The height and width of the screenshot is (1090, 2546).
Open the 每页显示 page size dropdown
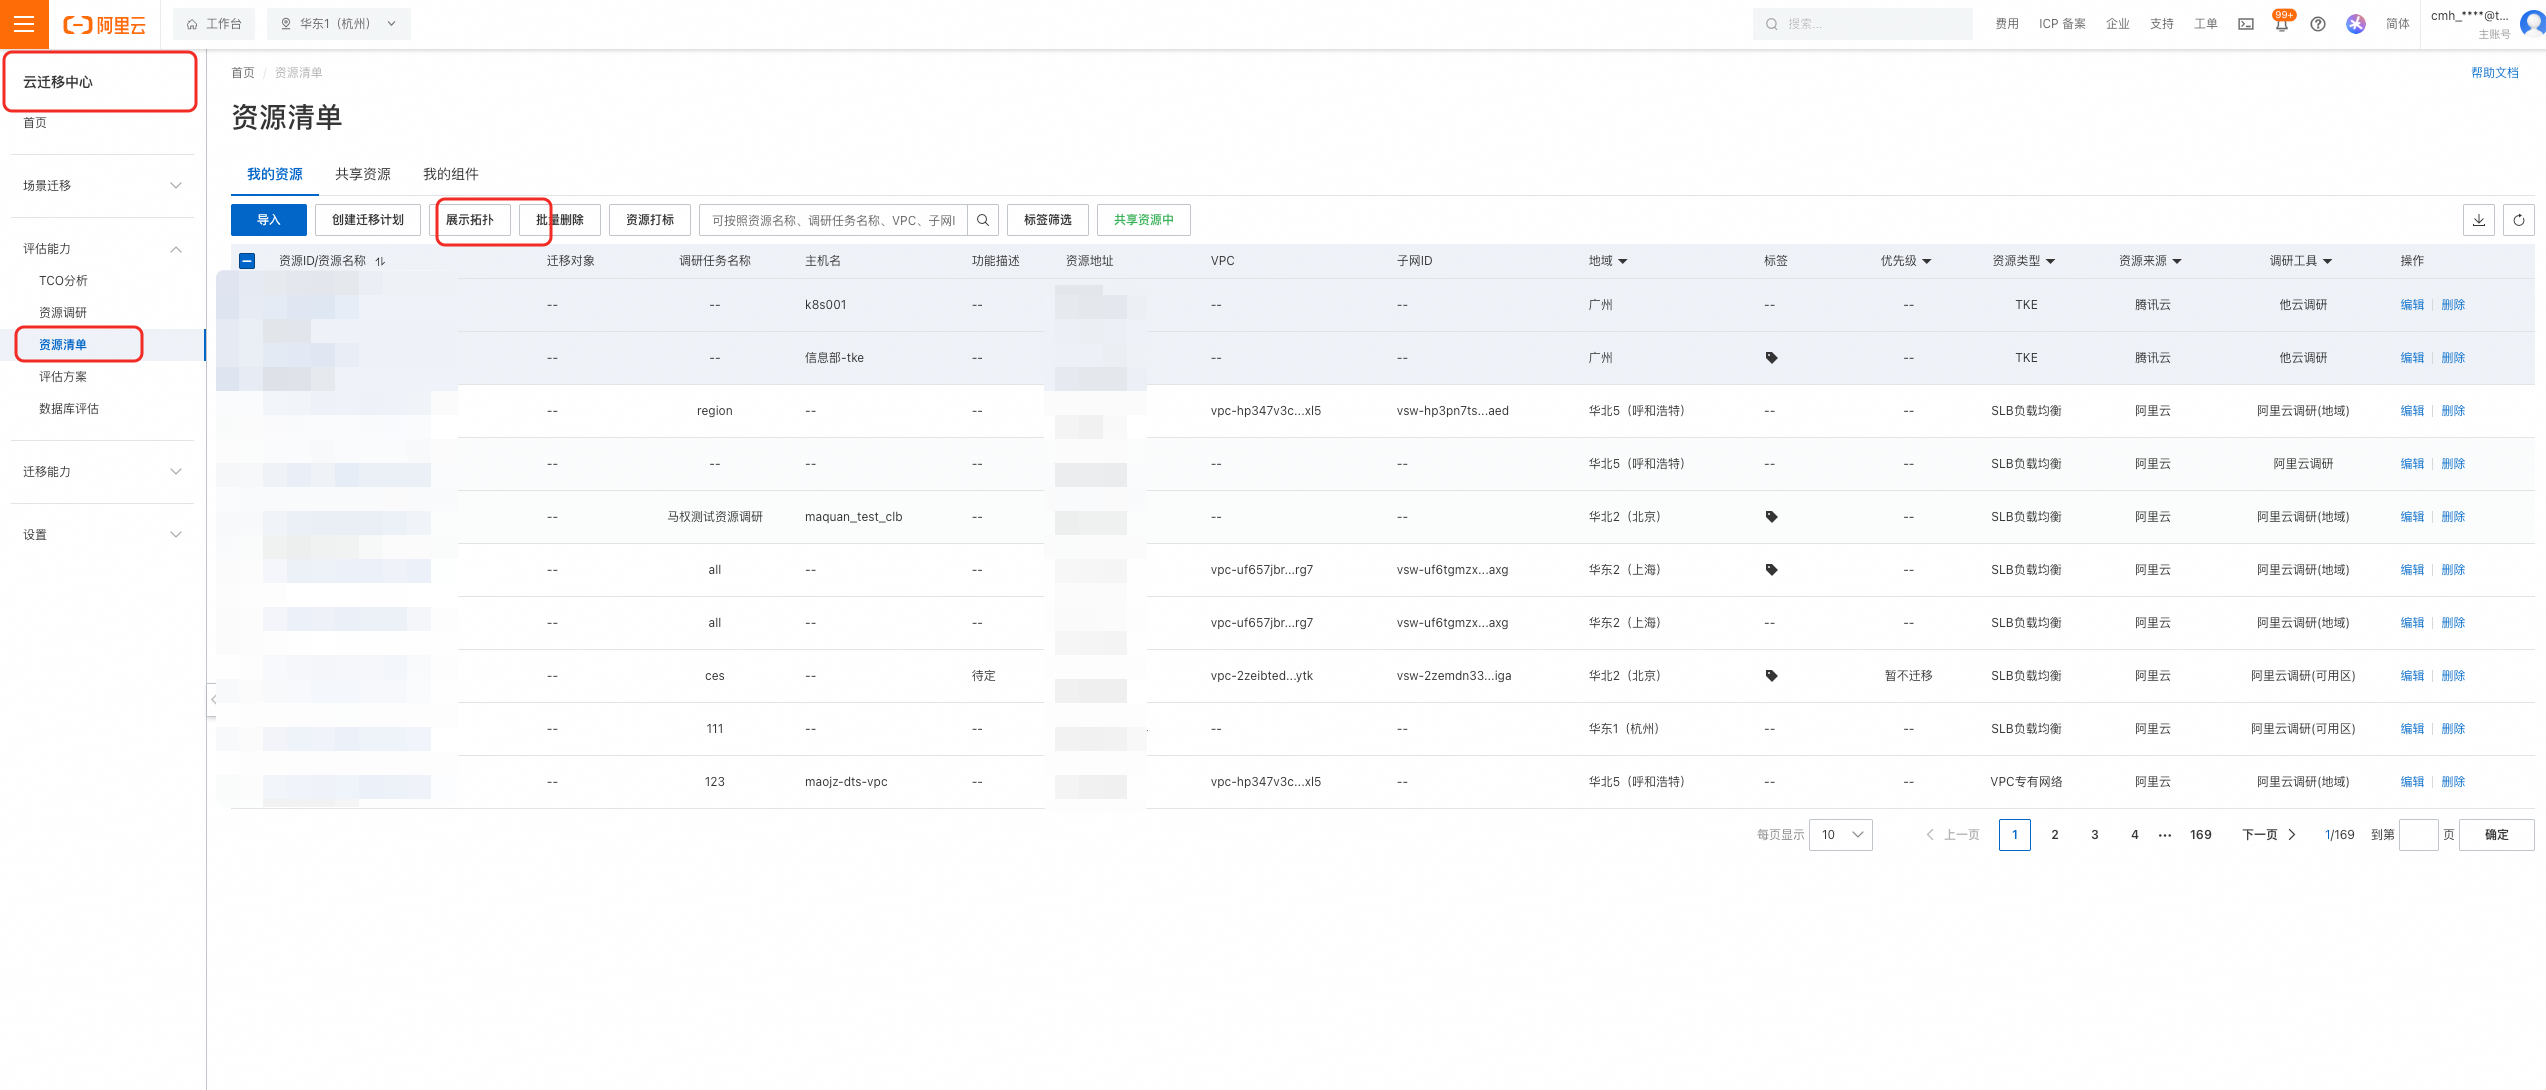1840,835
